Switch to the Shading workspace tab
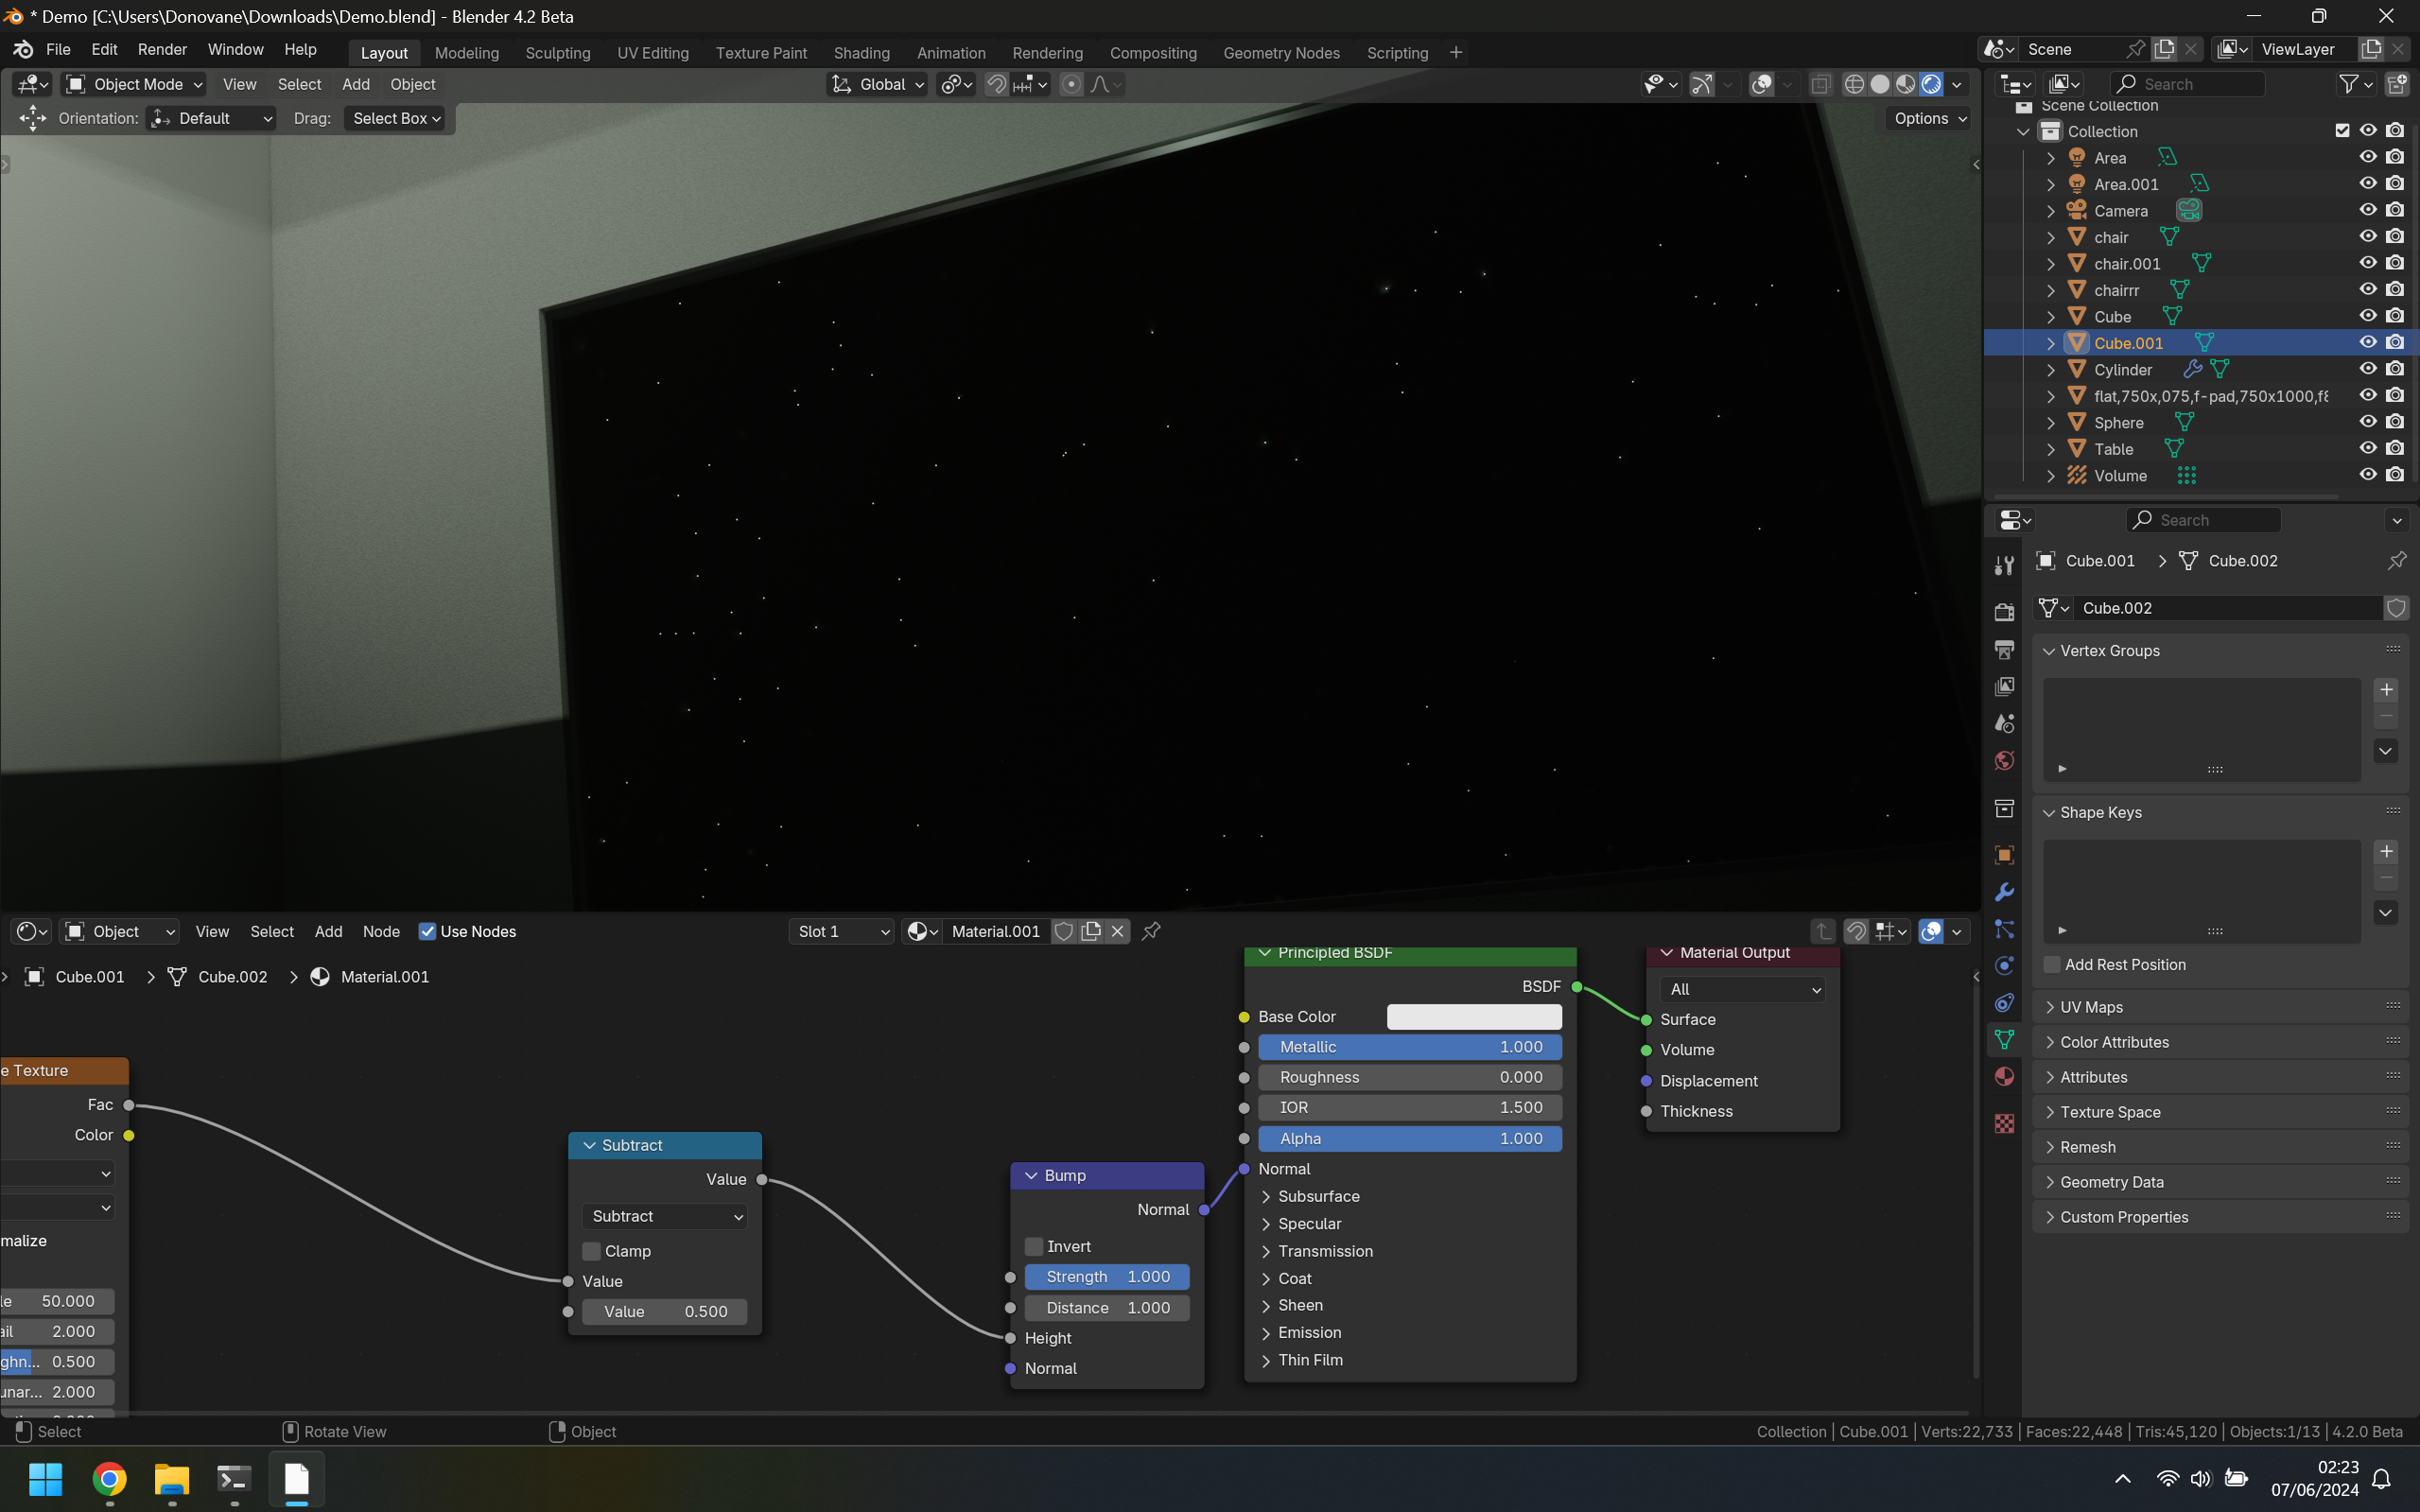The width and height of the screenshot is (2420, 1512). 861,53
